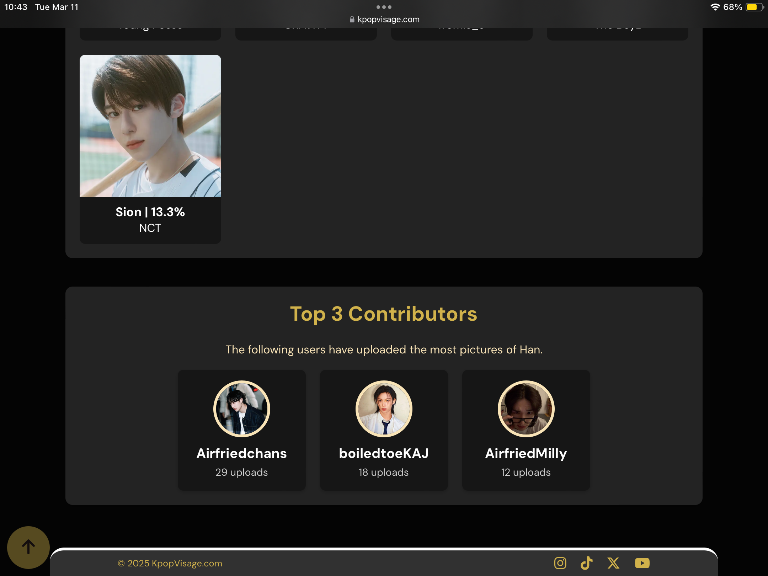Screen dimensions: 768x576
Task: Open the X (Twitter) footer icon
Action: click(x=613, y=563)
